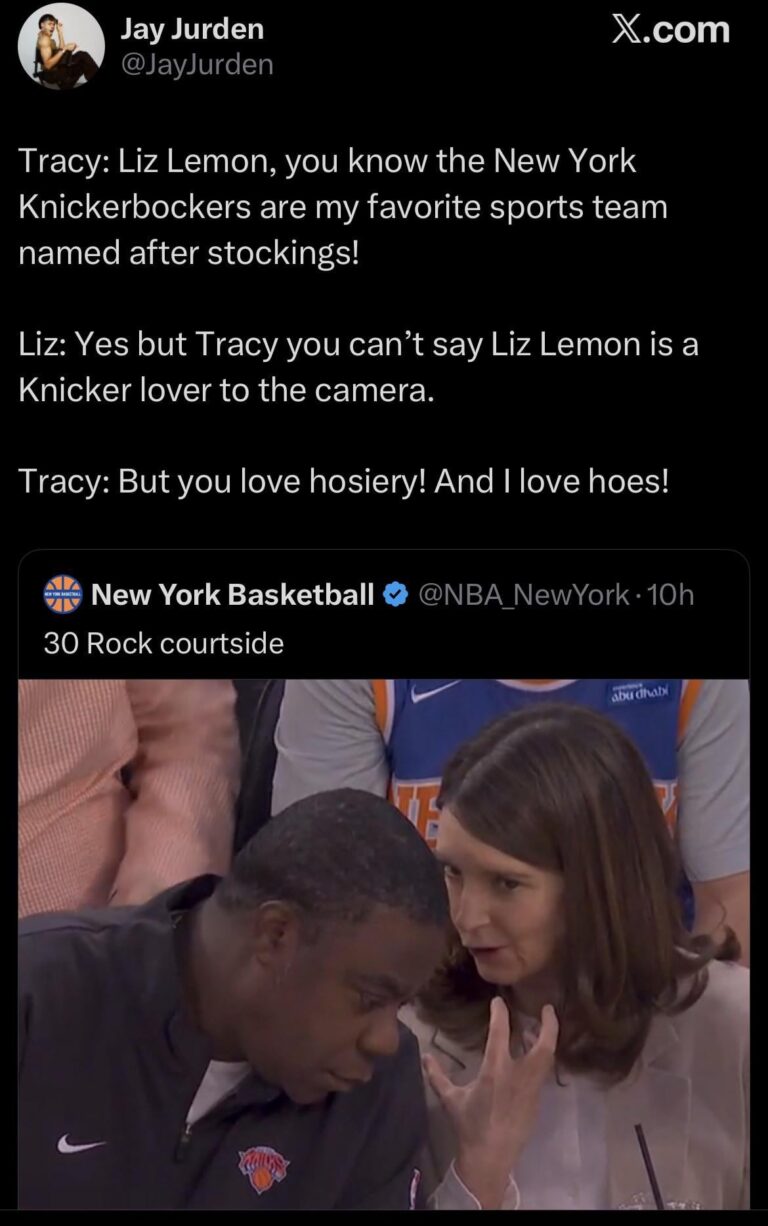This screenshot has width=768, height=1226.
Task: Open the quoted post text '30 Rock courtside'
Action: pos(164,643)
